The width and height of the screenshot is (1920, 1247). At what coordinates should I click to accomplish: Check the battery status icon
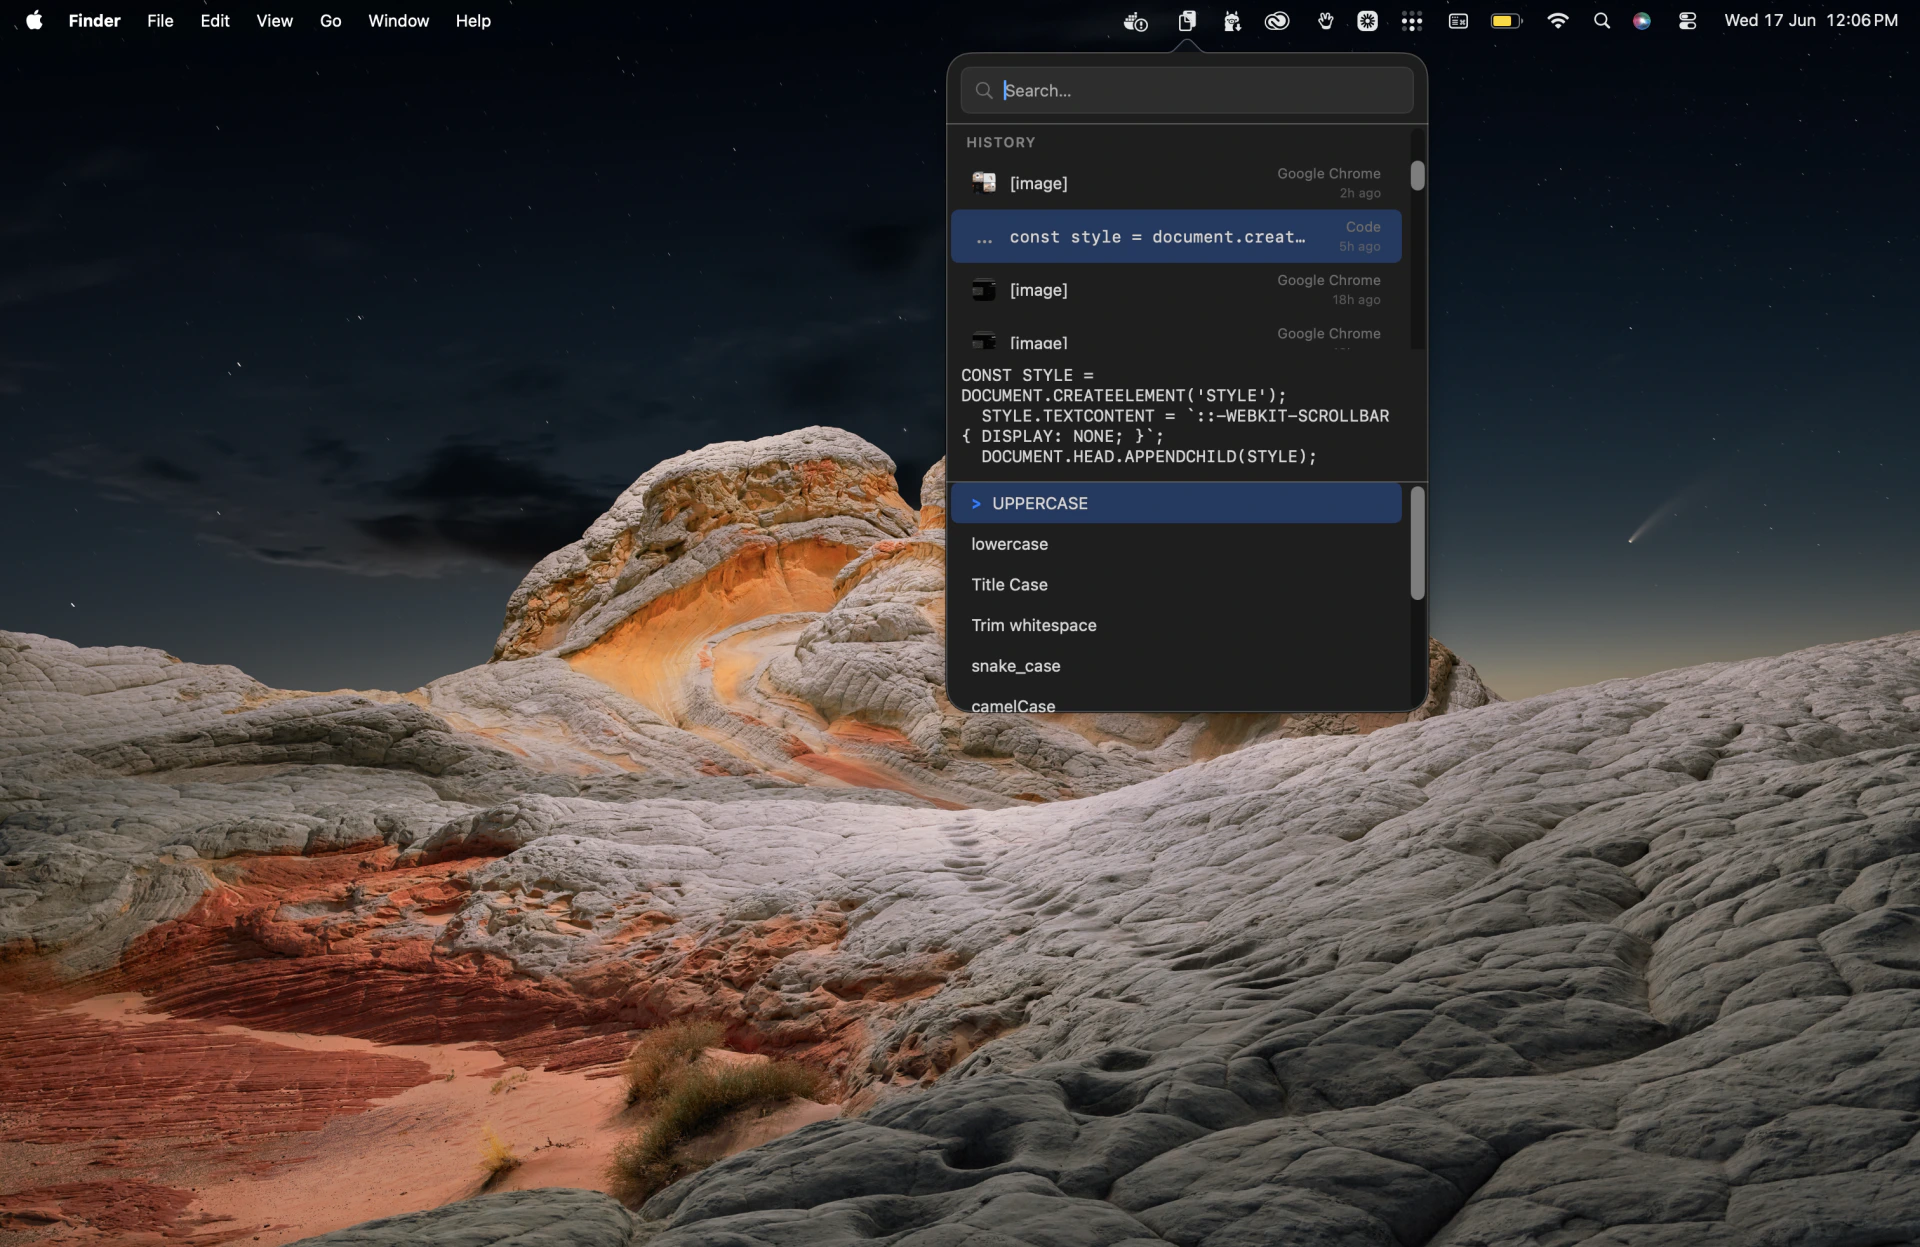pos(1506,21)
